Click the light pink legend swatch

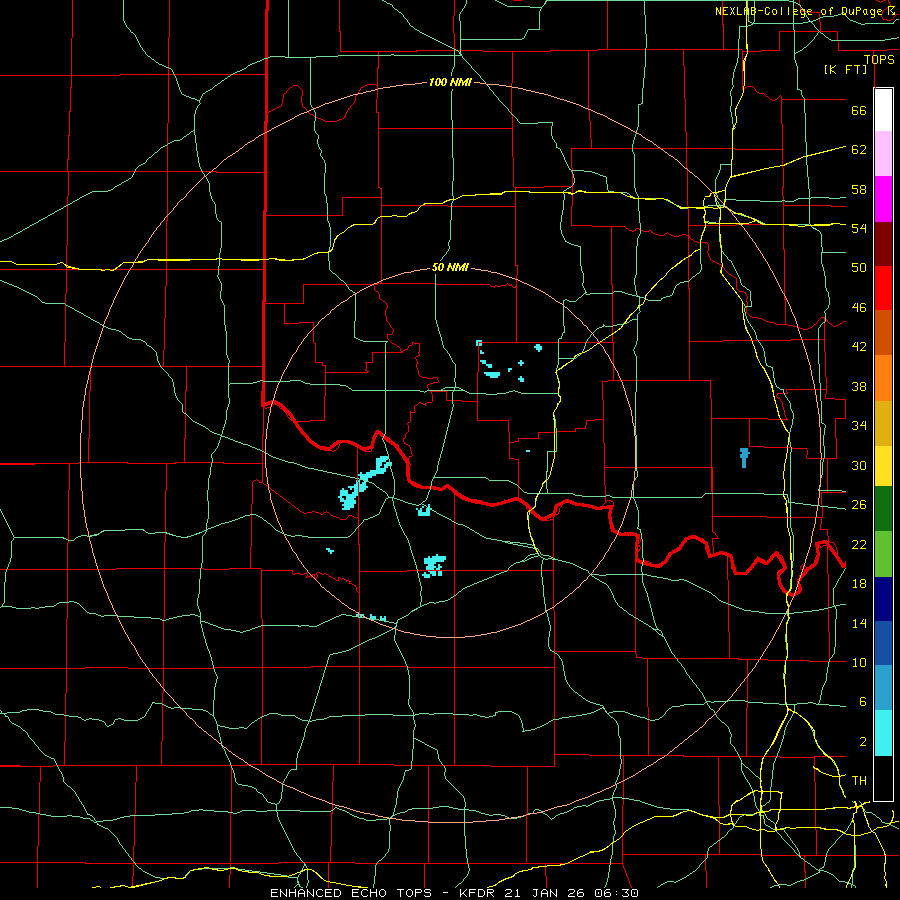[x=883, y=153]
